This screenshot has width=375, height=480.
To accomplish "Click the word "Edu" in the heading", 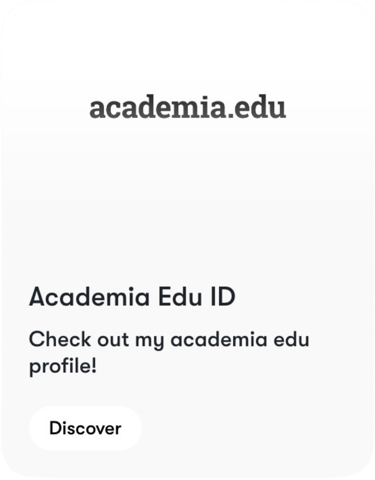I will click(180, 296).
